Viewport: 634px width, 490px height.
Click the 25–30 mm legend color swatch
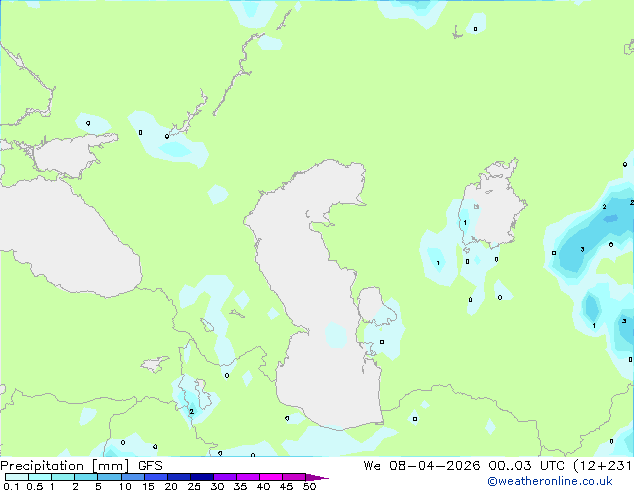point(202,477)
